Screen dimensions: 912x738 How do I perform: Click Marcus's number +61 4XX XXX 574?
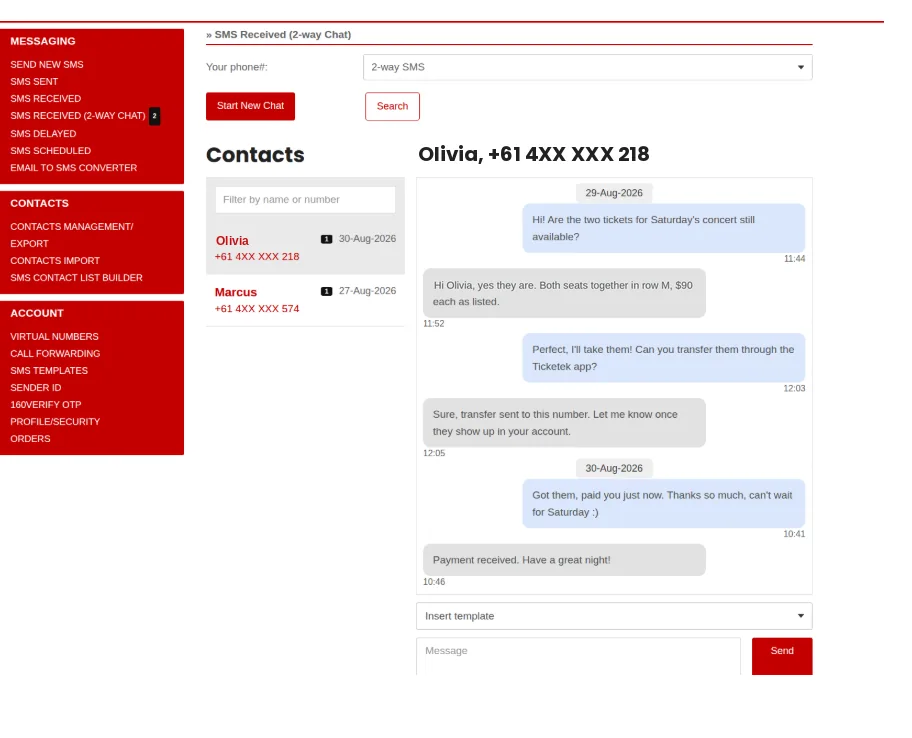pyautogui.click(x=257, y=309)
